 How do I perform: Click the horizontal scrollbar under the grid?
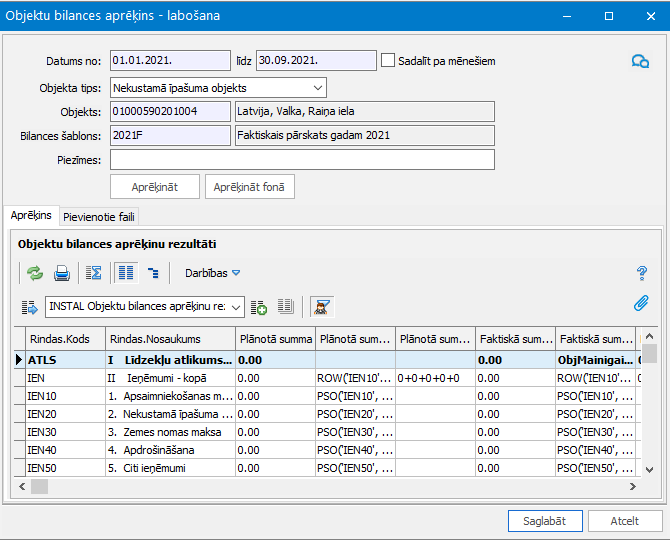[x=330, y=486]
